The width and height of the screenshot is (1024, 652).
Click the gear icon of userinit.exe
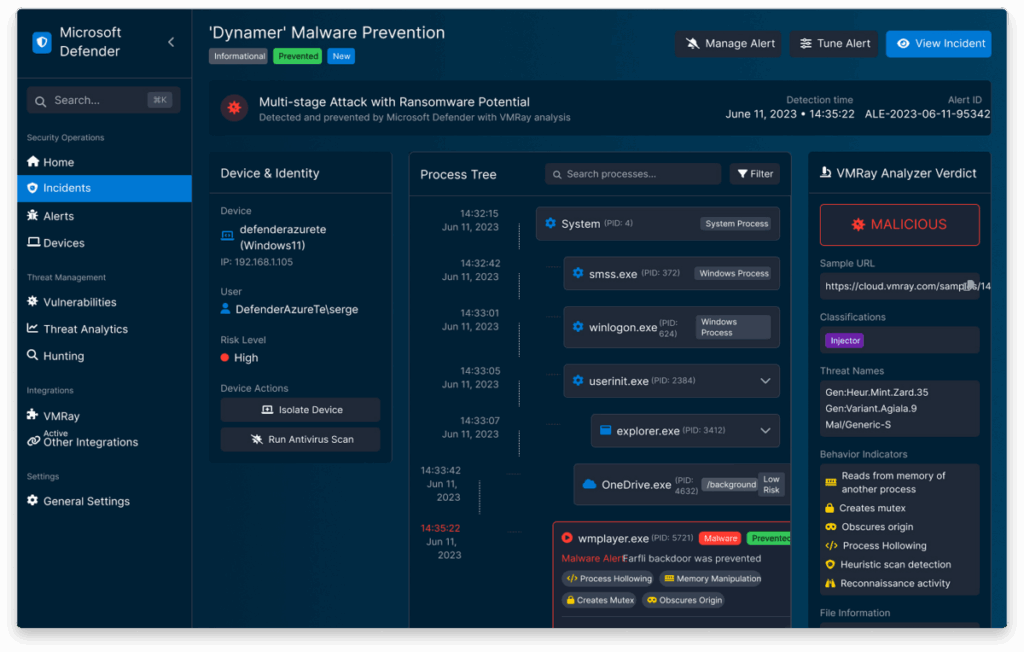point(578,380)
